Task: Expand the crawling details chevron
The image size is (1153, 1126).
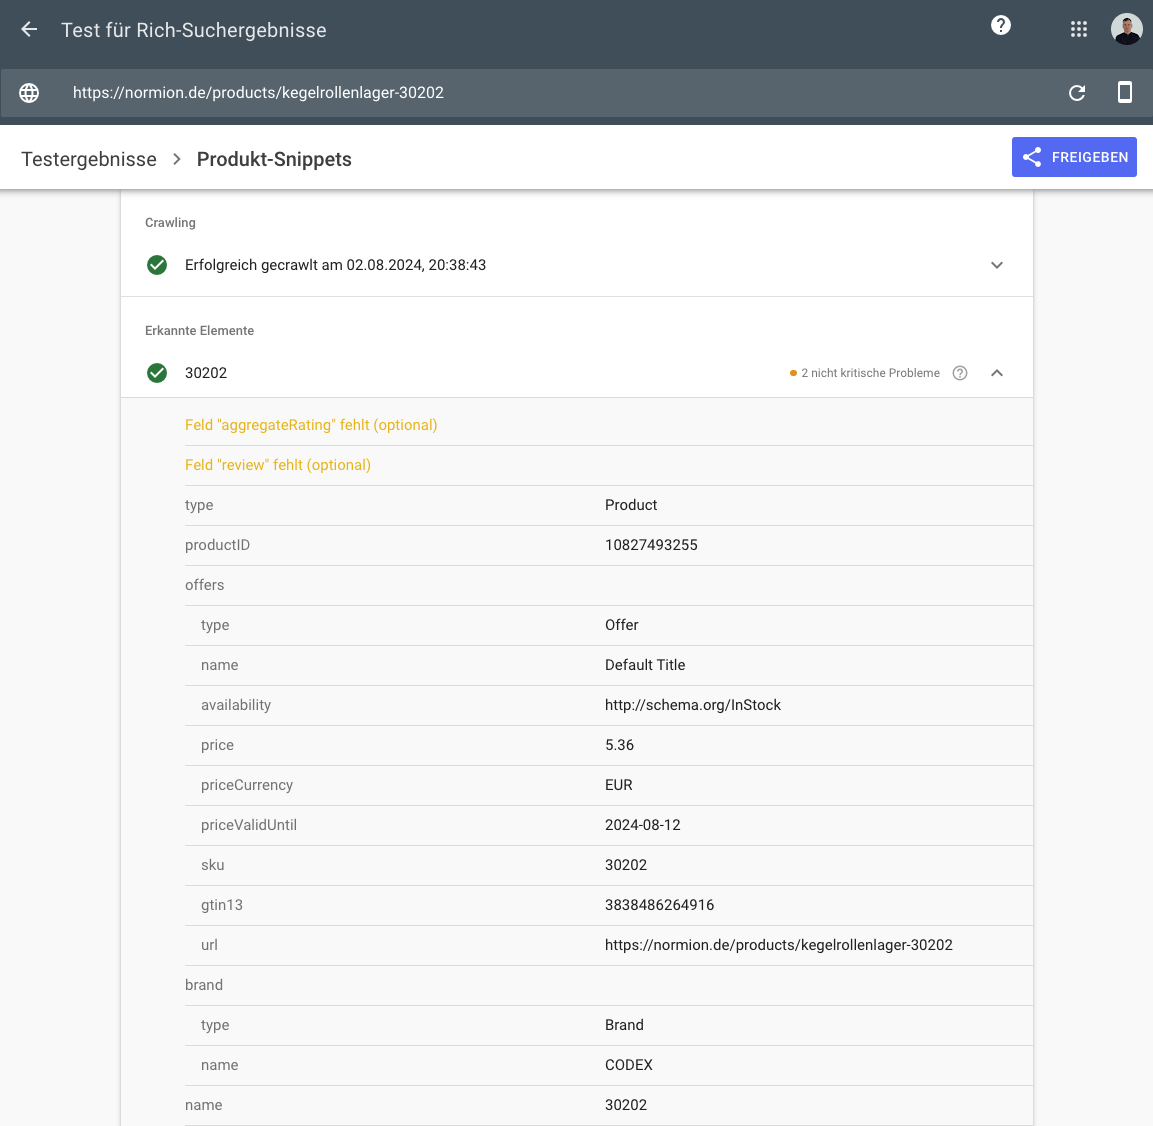Action: click(997, 265)
